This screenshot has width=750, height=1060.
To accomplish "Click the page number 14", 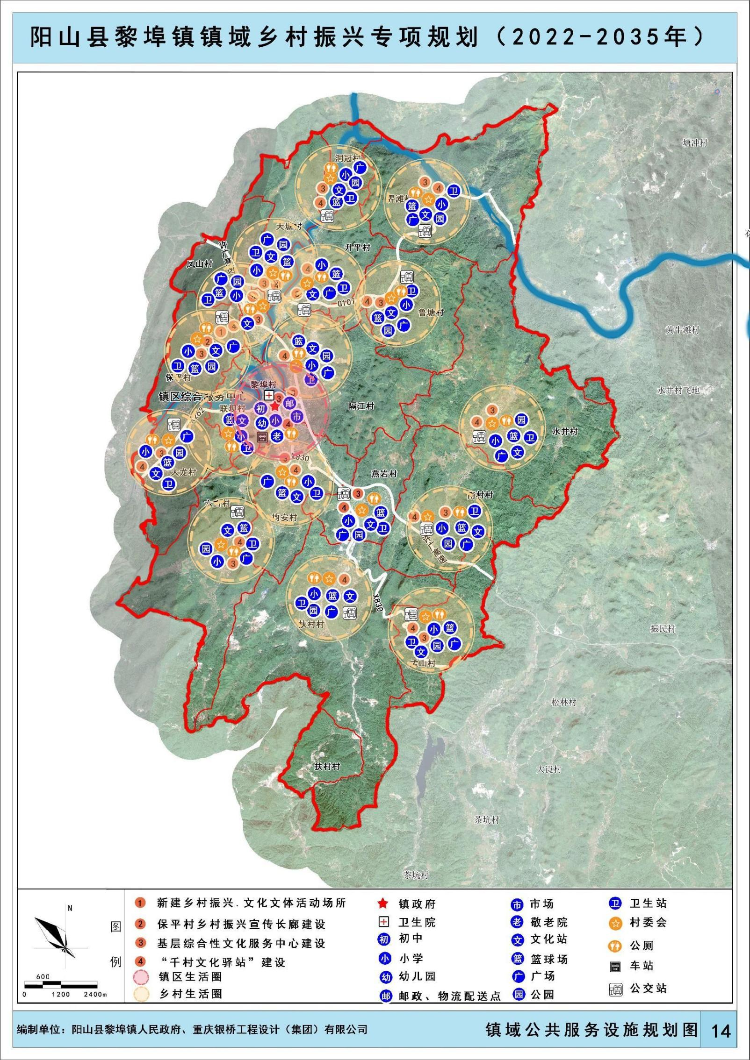I will (722, 1031).
